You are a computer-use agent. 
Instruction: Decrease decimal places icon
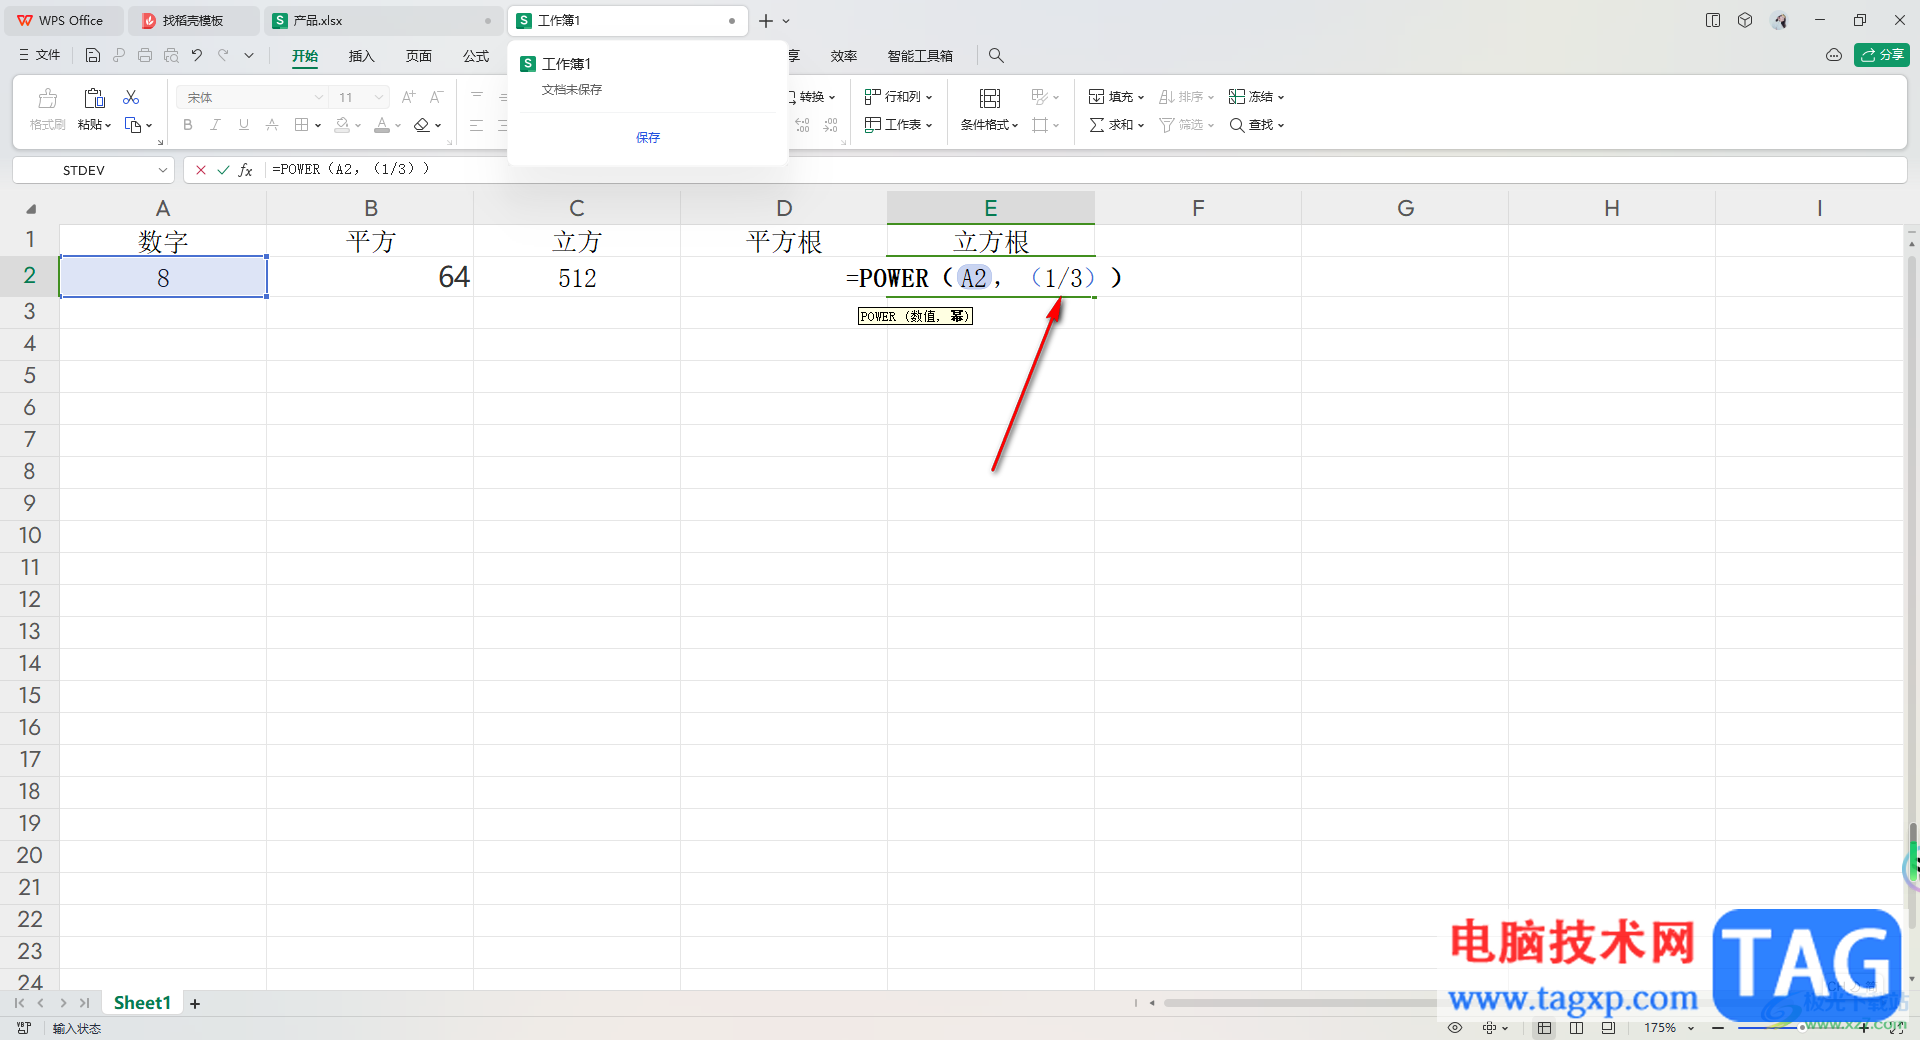(x=831, y=125)
